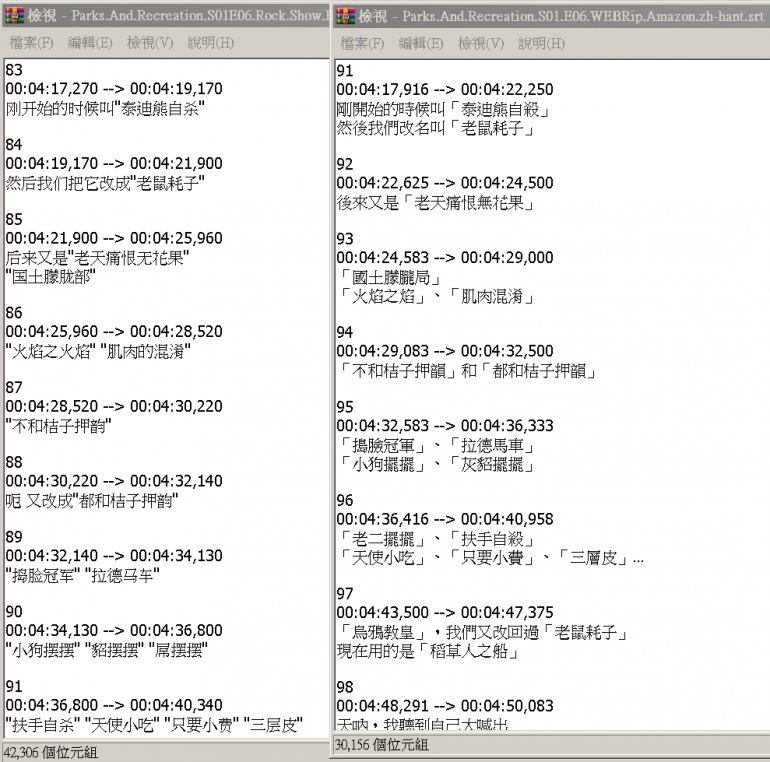
Task: Click timestamp 00:04:22,625 --> 00:04:24,500
Action: (x=445, y=183)
